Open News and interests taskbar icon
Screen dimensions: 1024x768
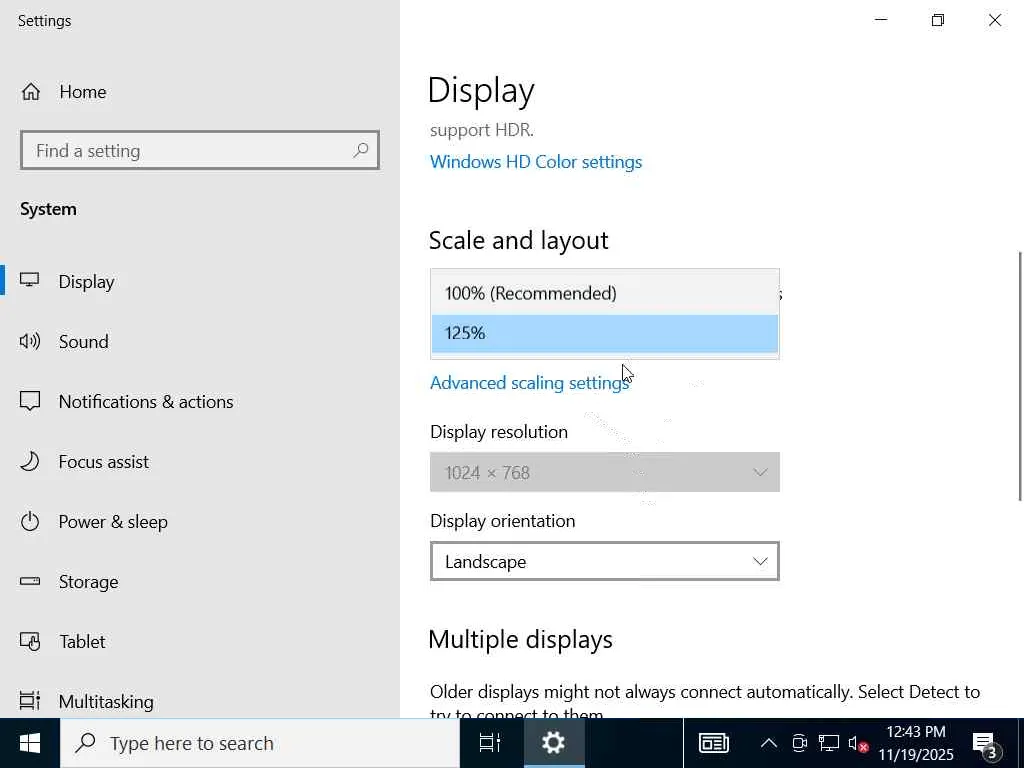(714, 743)
